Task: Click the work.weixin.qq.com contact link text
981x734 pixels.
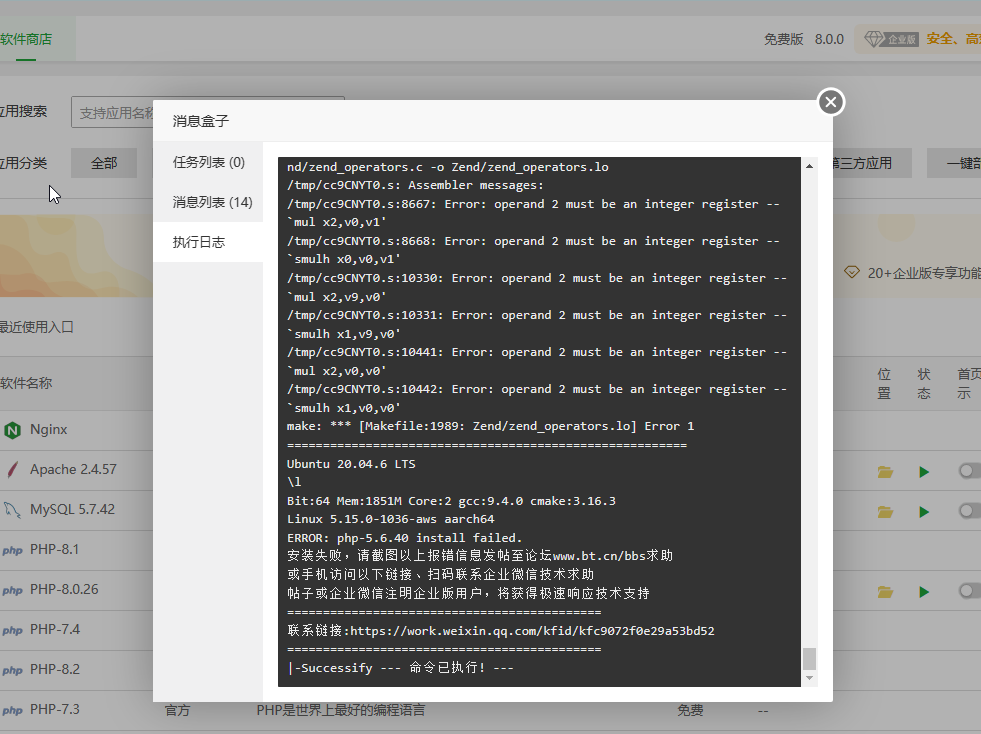Action: coord(532,631)
